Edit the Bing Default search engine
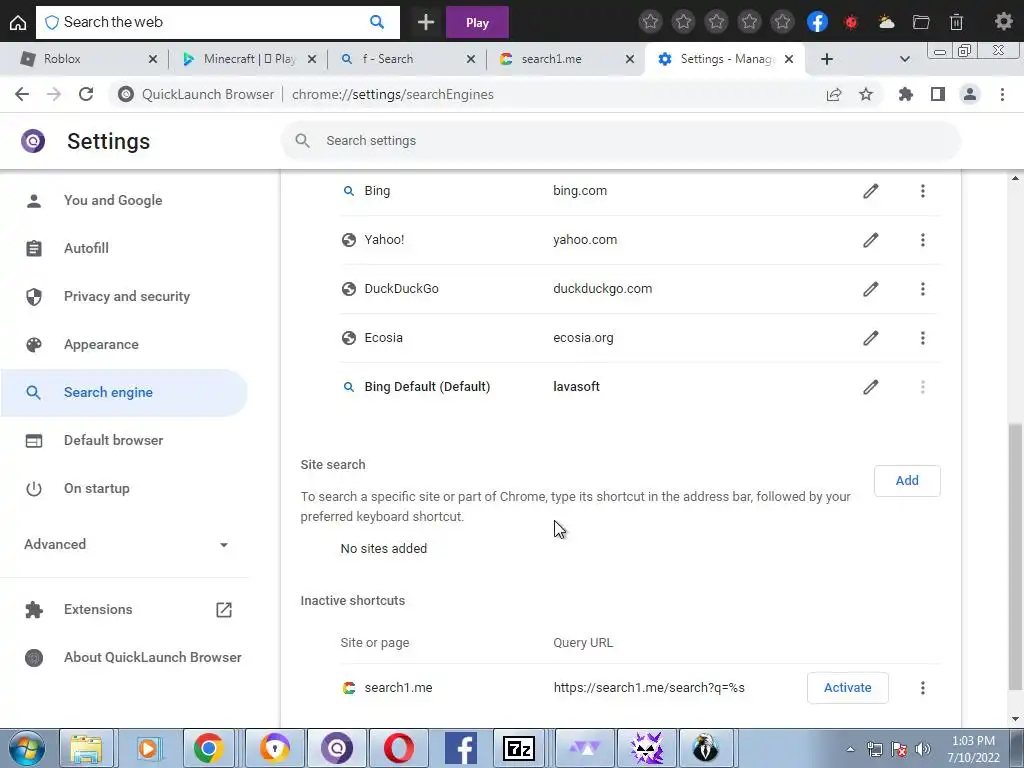The image size is (1024, 768). (871, 387)
